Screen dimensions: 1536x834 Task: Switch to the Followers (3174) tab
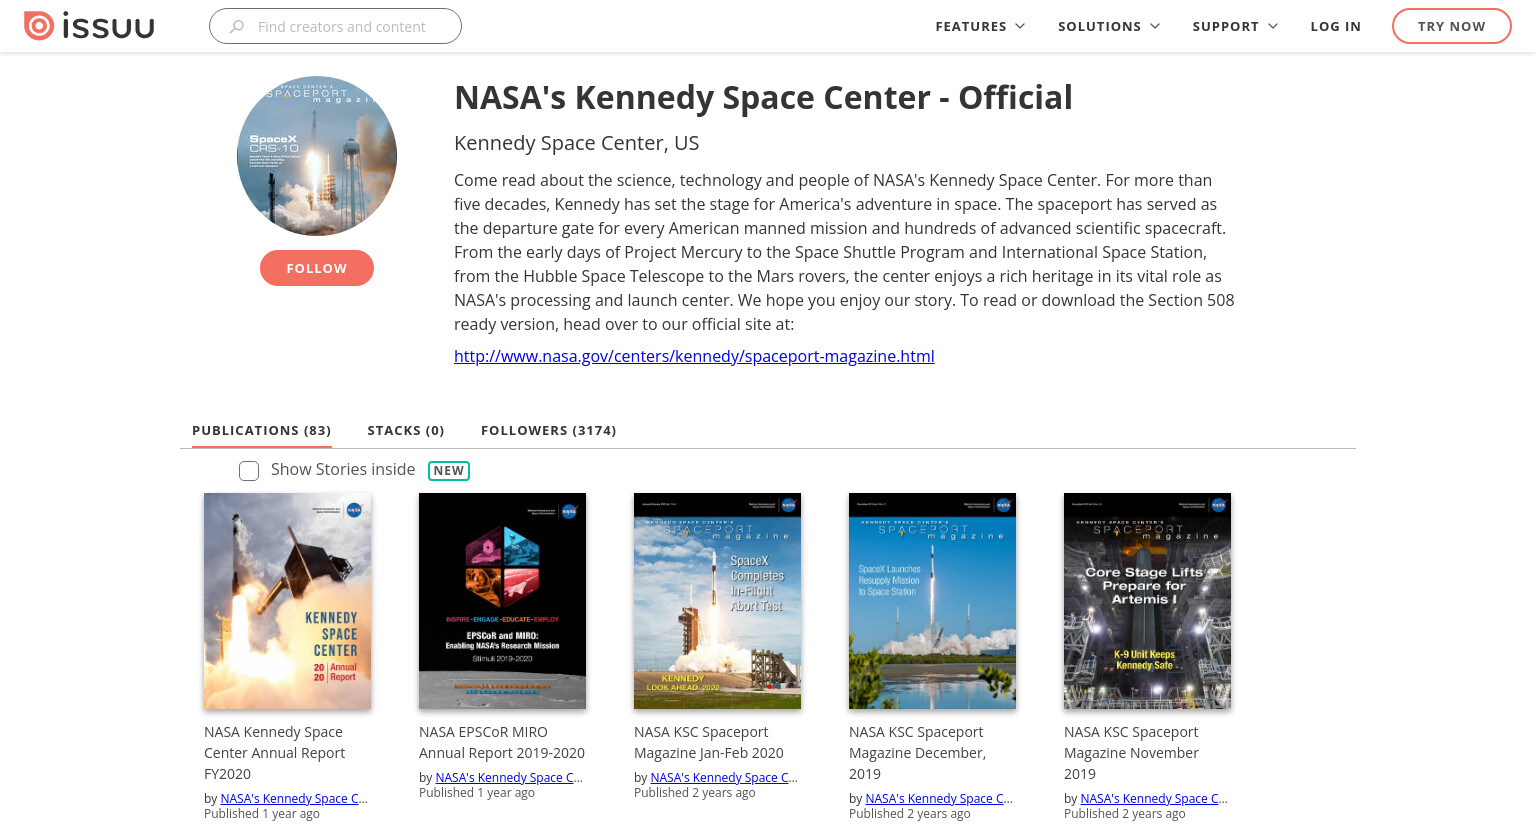coord(548,430)
